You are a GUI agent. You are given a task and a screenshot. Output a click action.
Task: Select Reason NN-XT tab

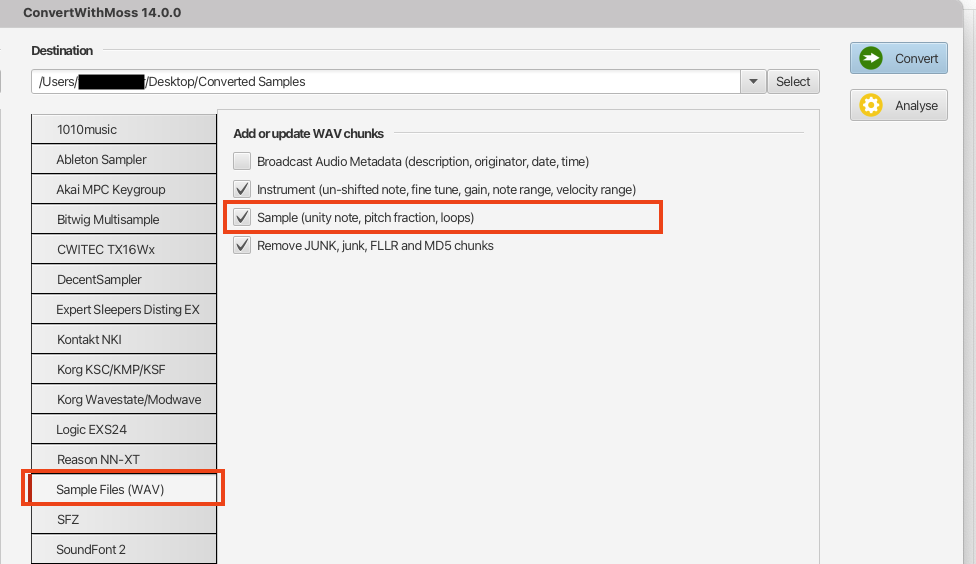click(x=124, y=459)
